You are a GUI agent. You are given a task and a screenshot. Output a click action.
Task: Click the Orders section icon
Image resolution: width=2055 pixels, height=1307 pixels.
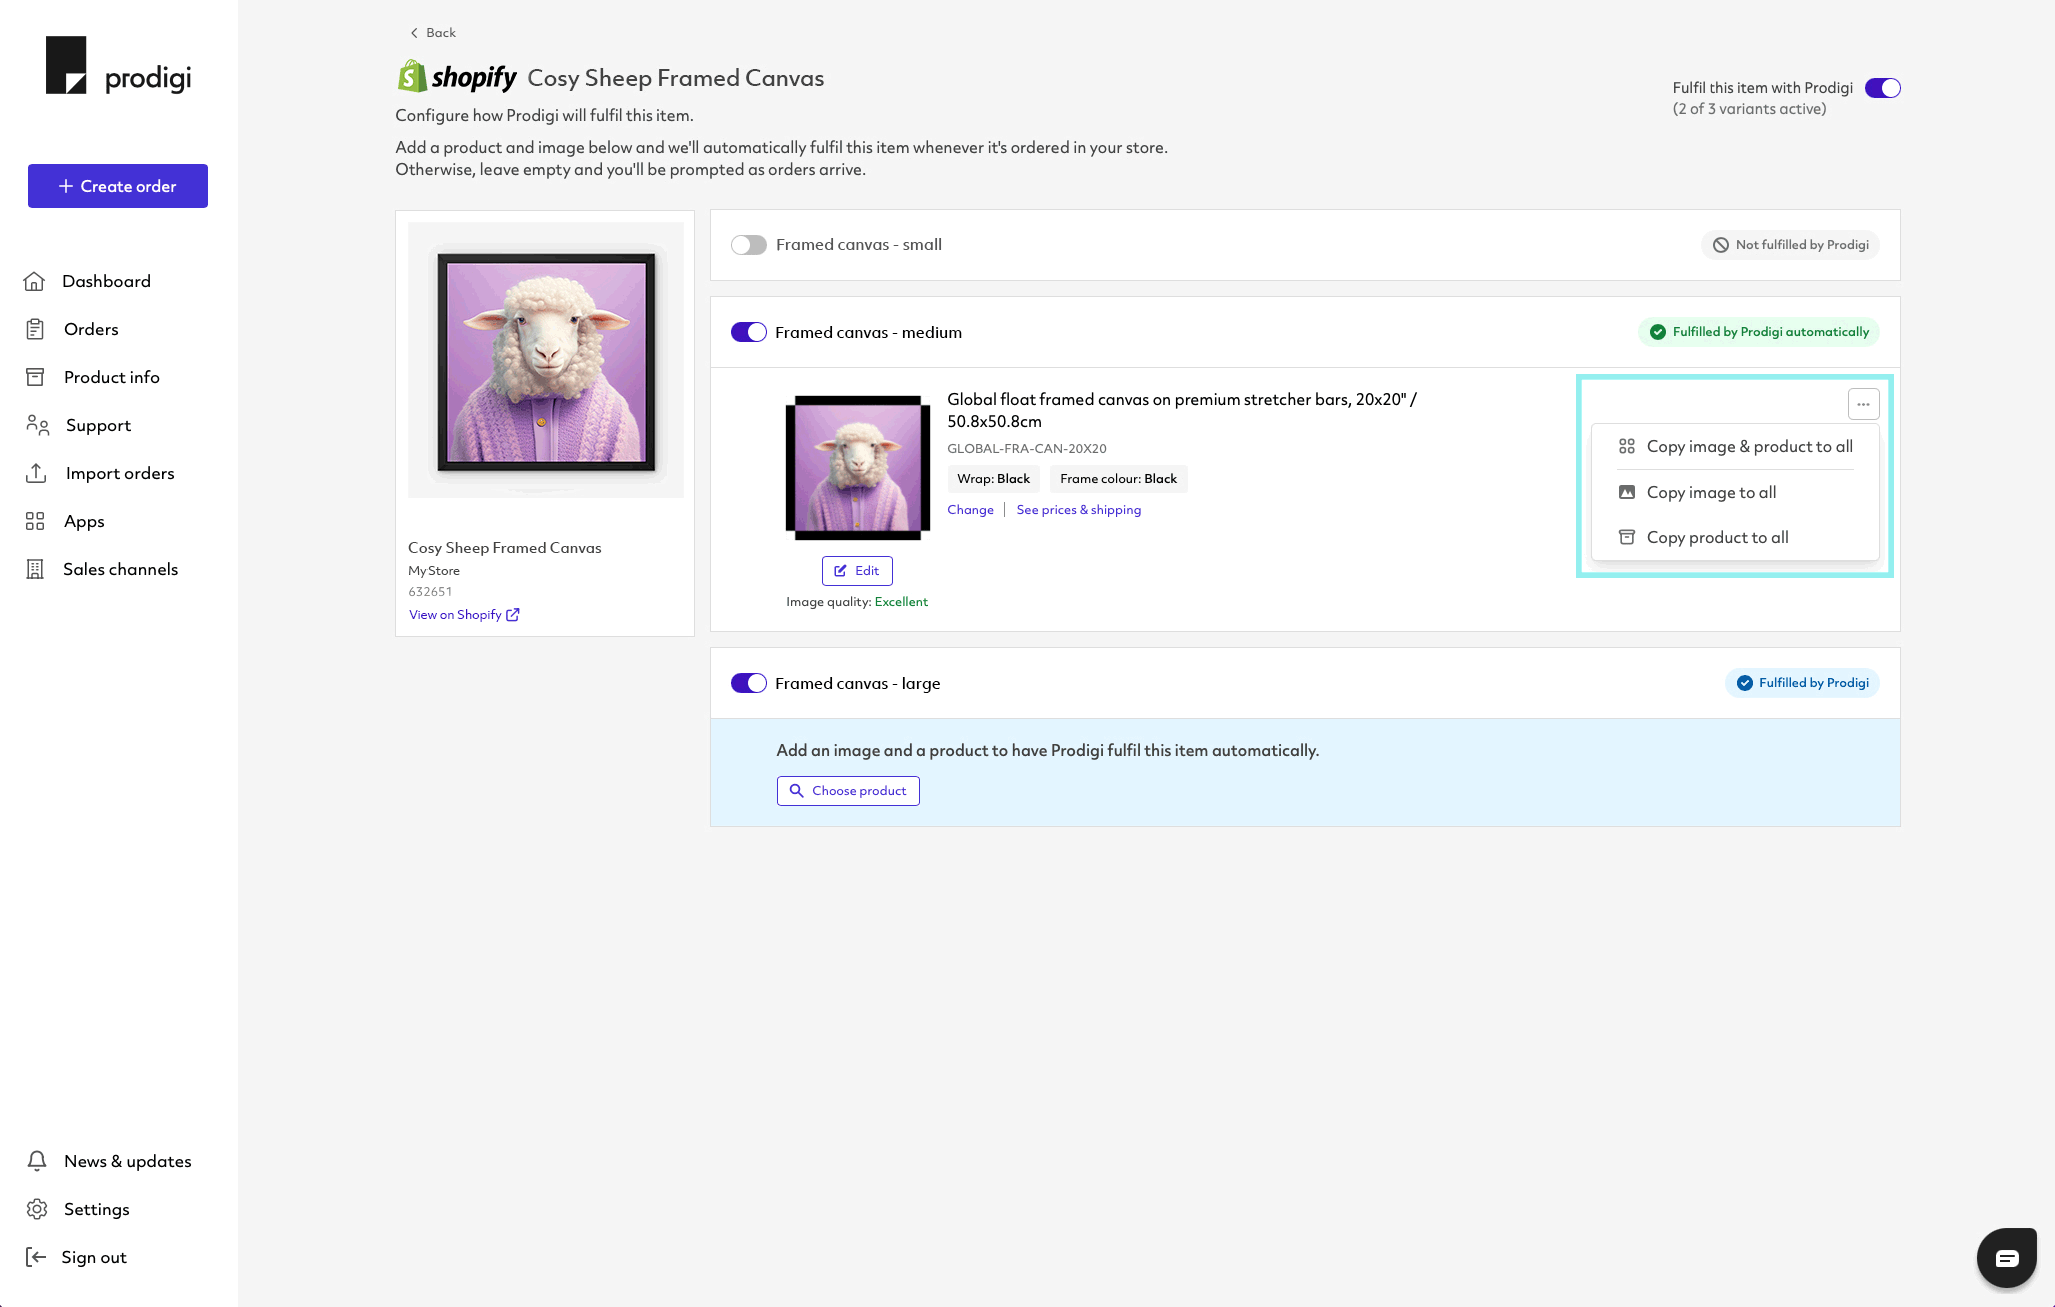34,328
